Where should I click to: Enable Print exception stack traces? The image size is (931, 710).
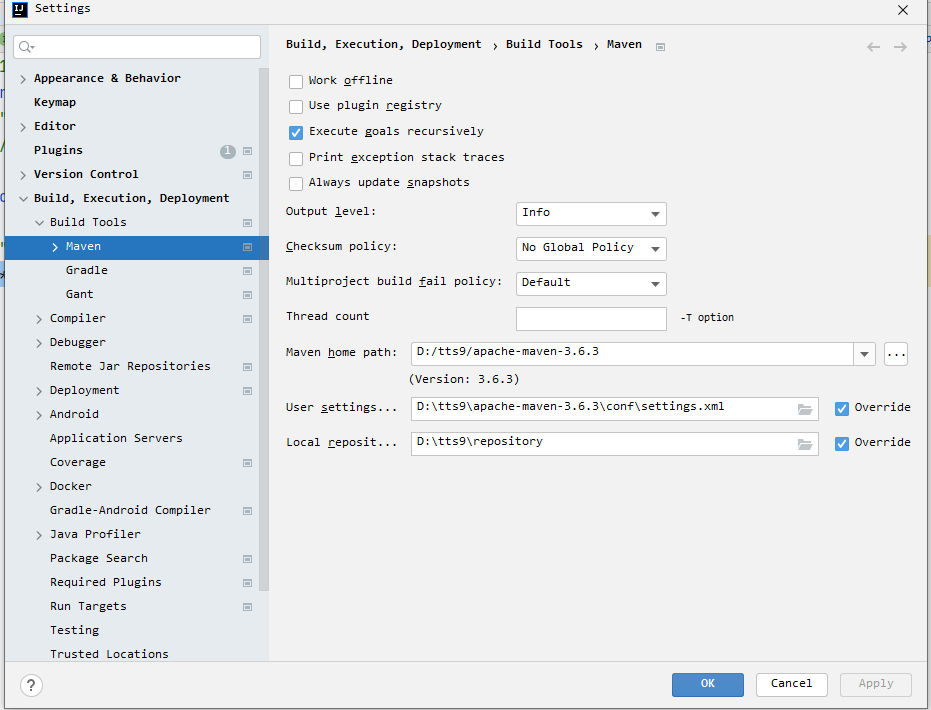[296, 159]
